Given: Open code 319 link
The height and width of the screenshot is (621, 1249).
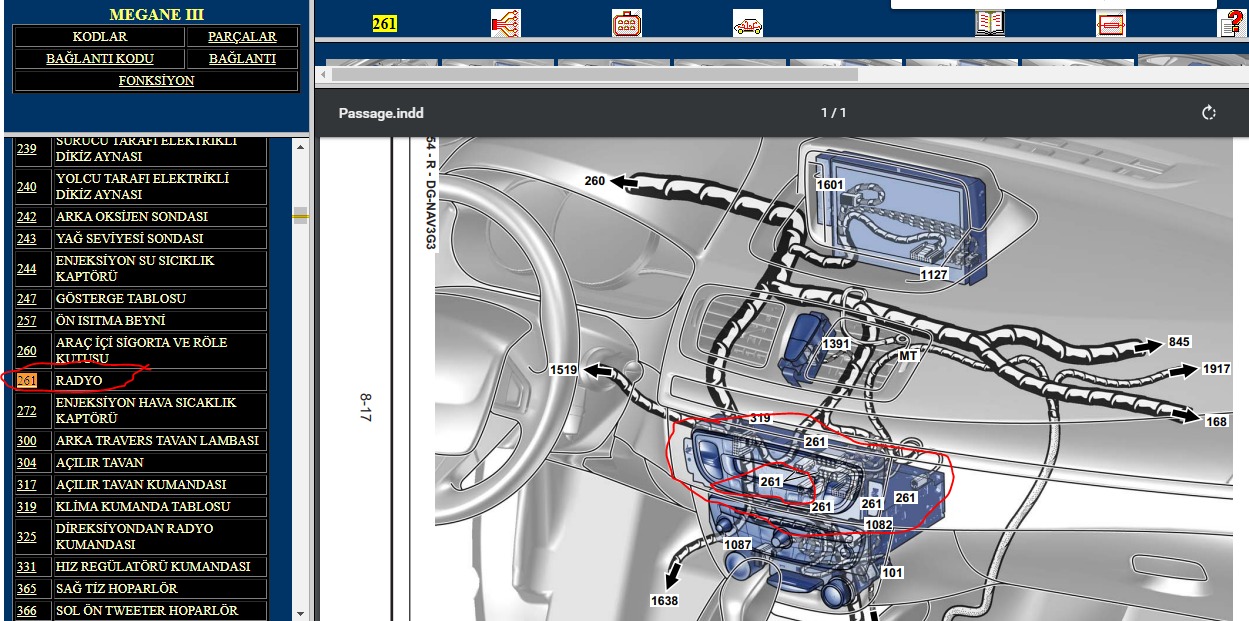Looking at the screenshot, I should point(27,507).
